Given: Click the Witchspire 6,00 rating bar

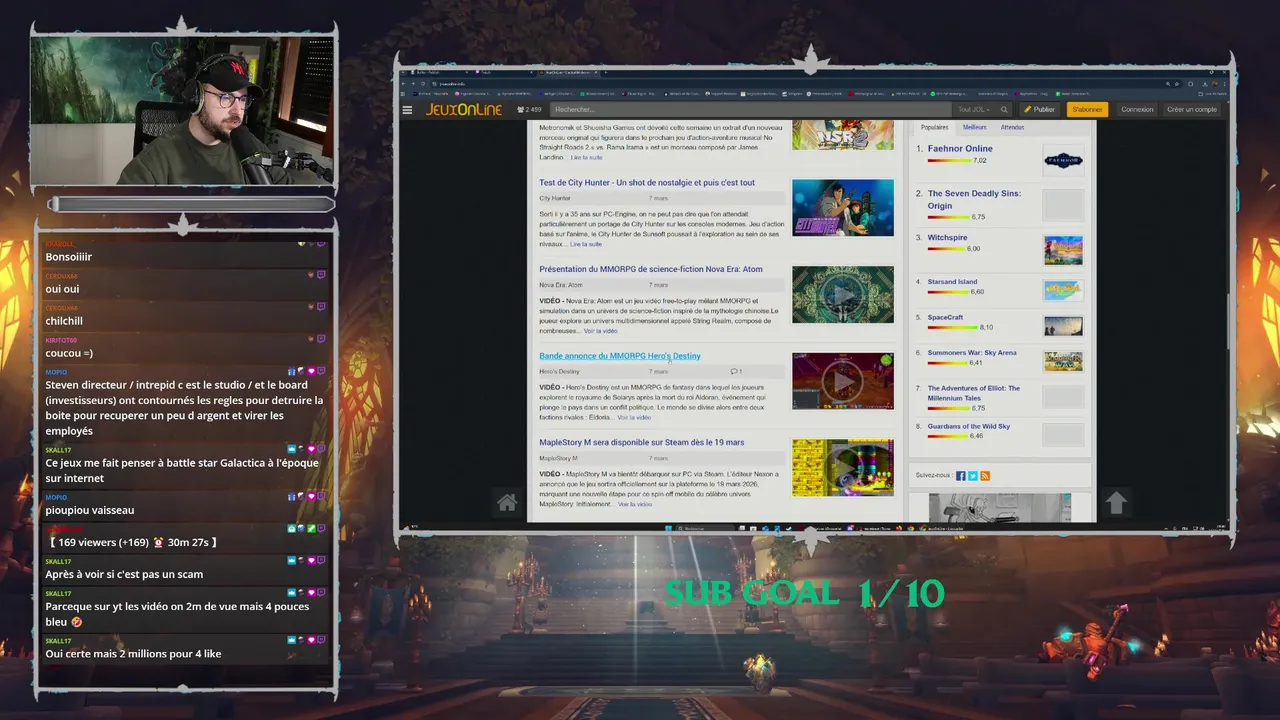Looking at the screenshot, I should click(x=945, y=249).
